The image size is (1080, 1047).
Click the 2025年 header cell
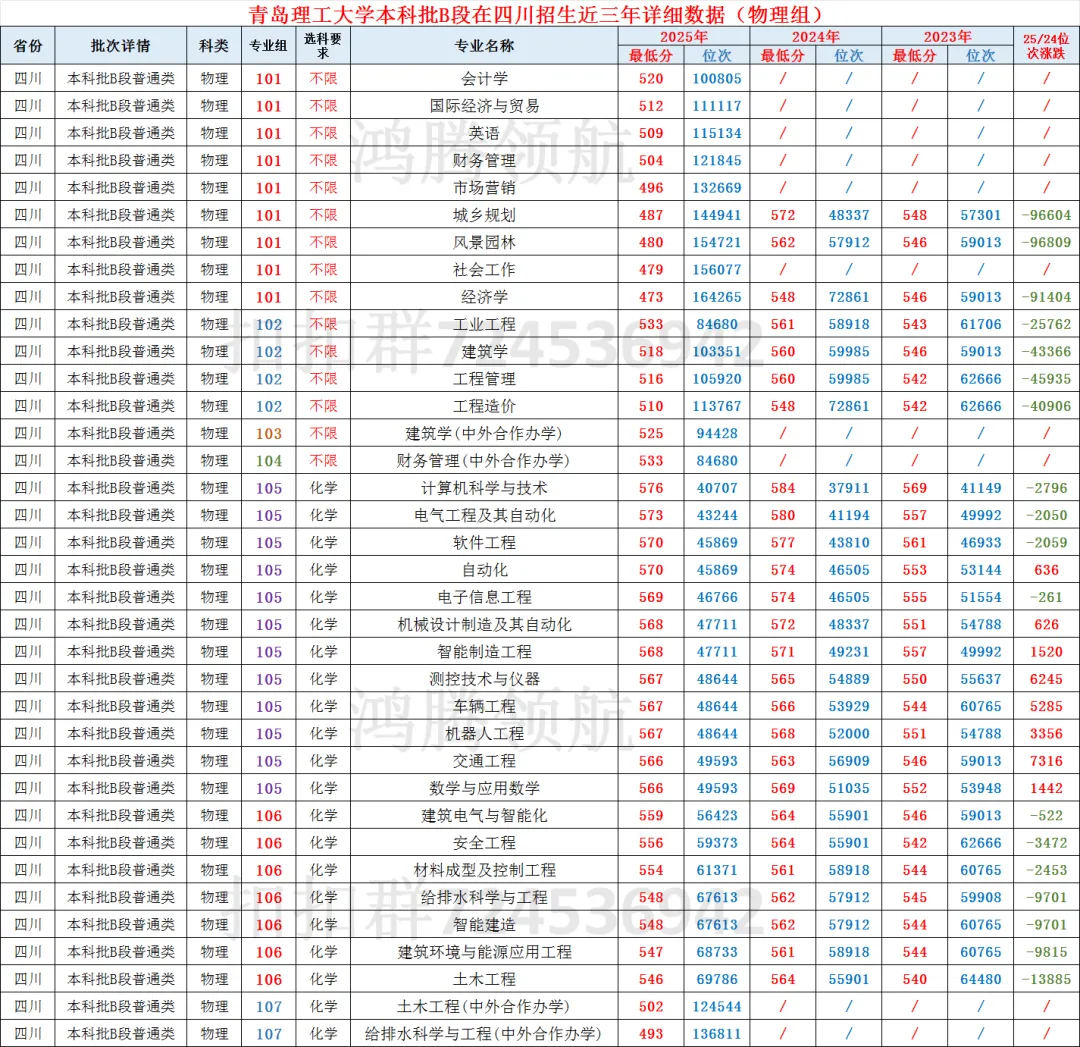point(684,37)
